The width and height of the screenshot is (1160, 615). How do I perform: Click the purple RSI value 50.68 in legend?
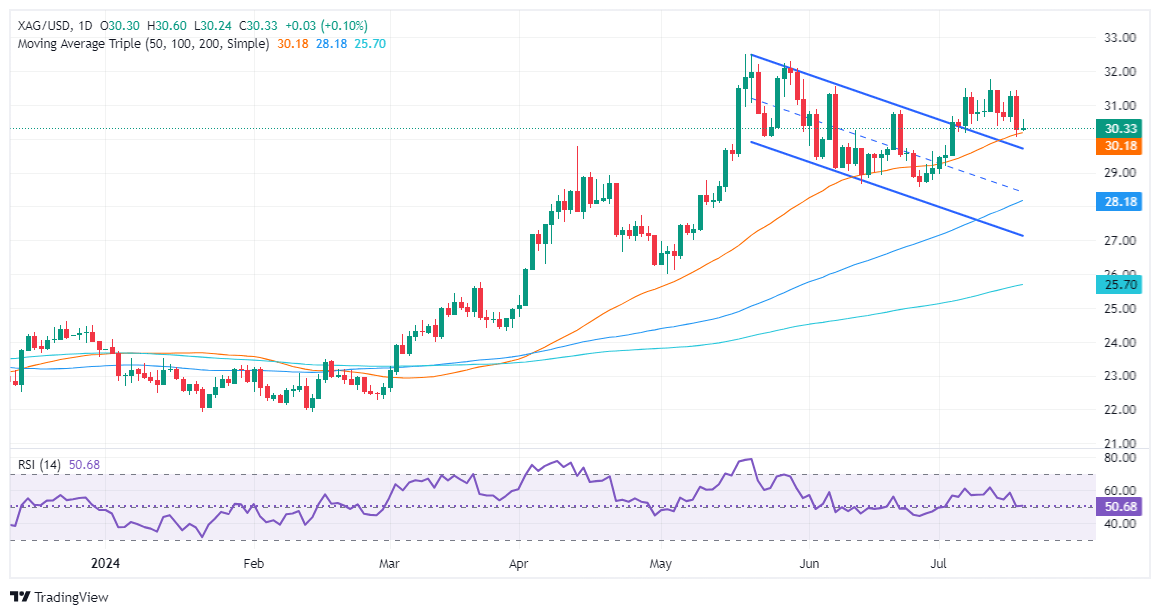pyautogui.click(x=83, y=464)
